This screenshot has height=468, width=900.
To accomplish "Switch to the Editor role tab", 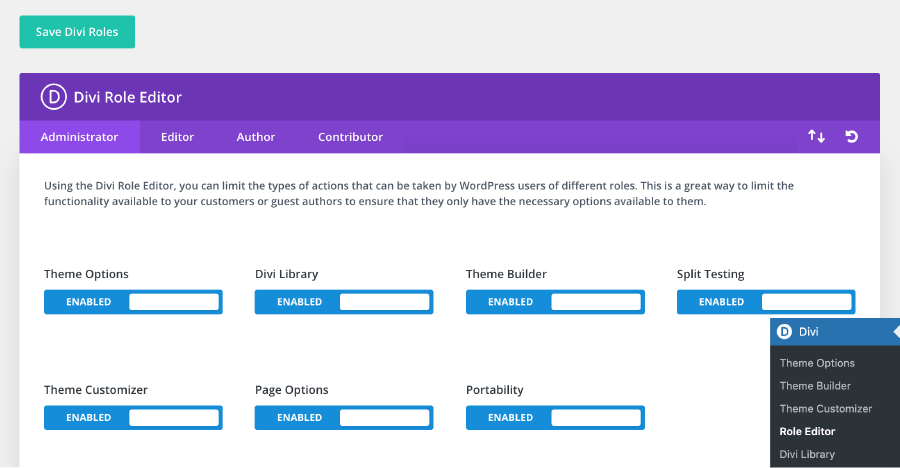I will 177,137.
